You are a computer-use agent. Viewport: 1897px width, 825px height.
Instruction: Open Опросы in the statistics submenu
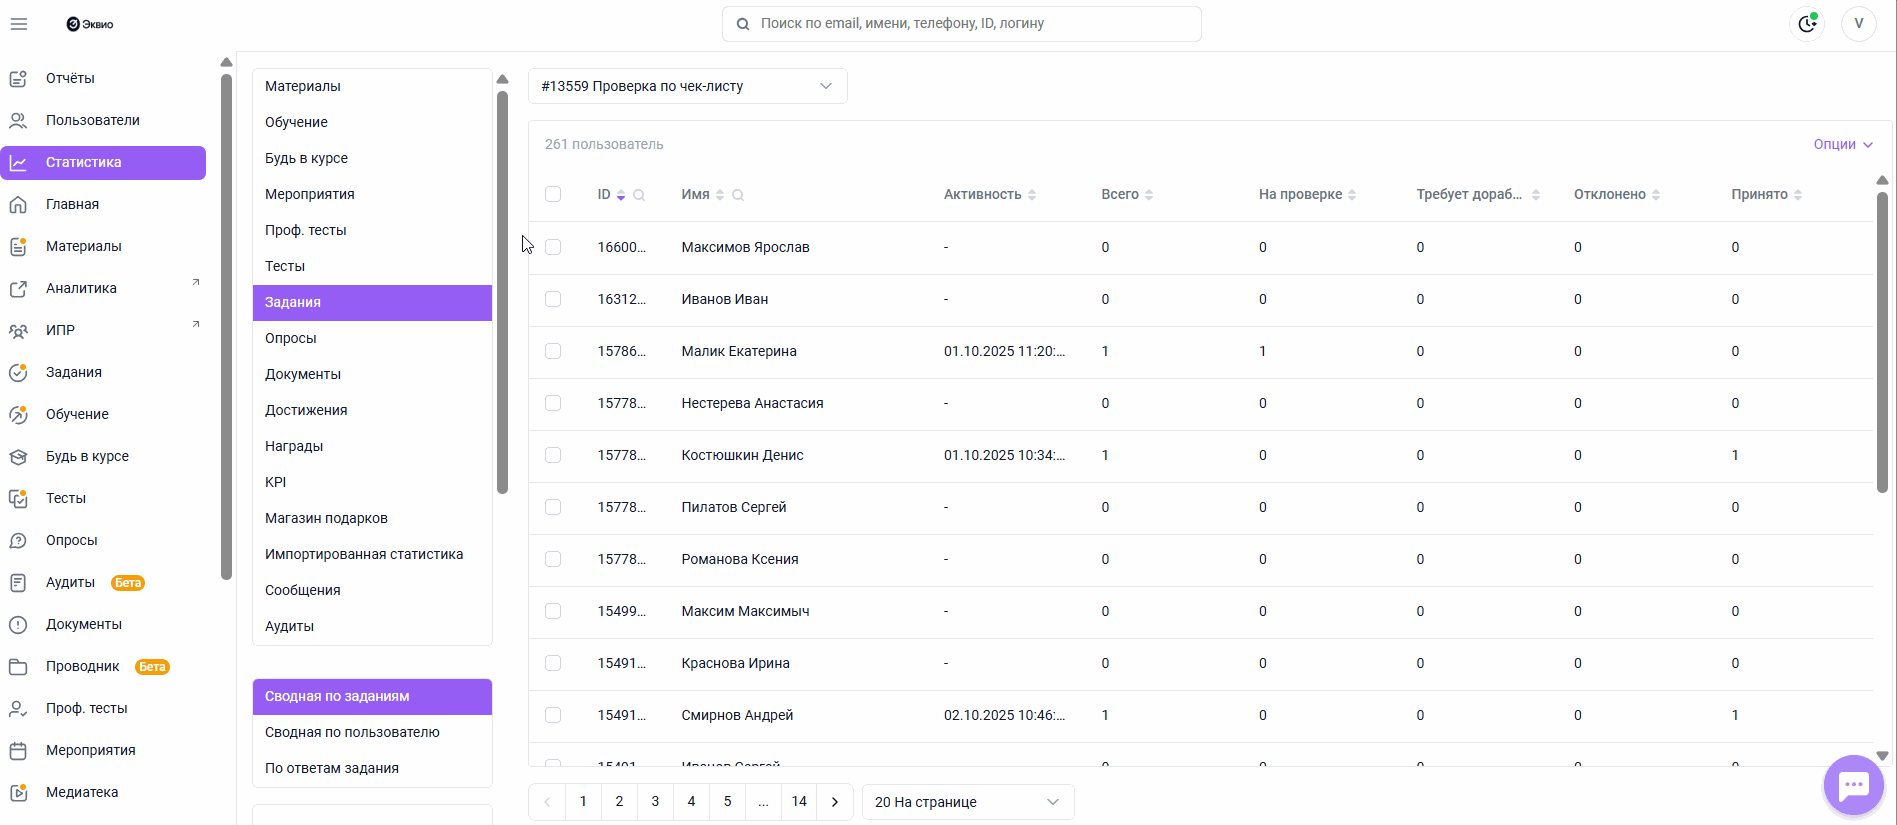coord(291,338)
